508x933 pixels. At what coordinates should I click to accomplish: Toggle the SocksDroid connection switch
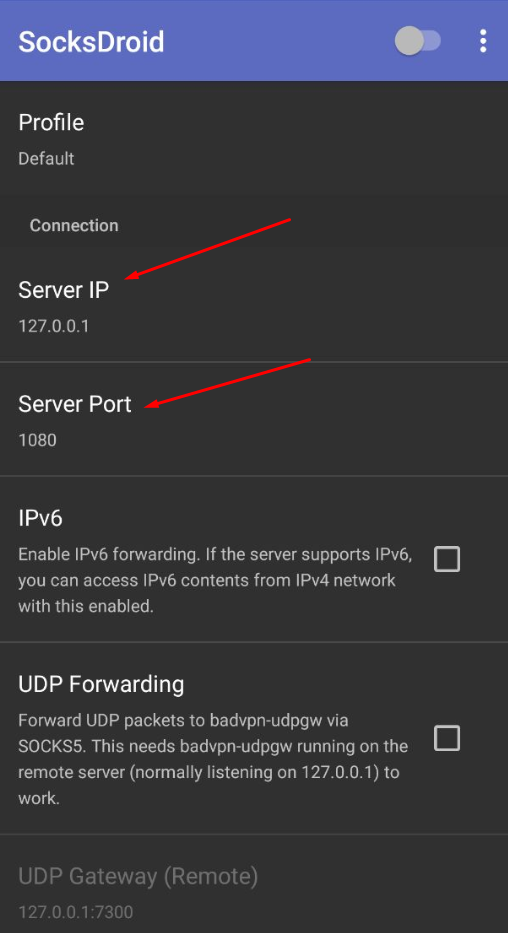418,42
